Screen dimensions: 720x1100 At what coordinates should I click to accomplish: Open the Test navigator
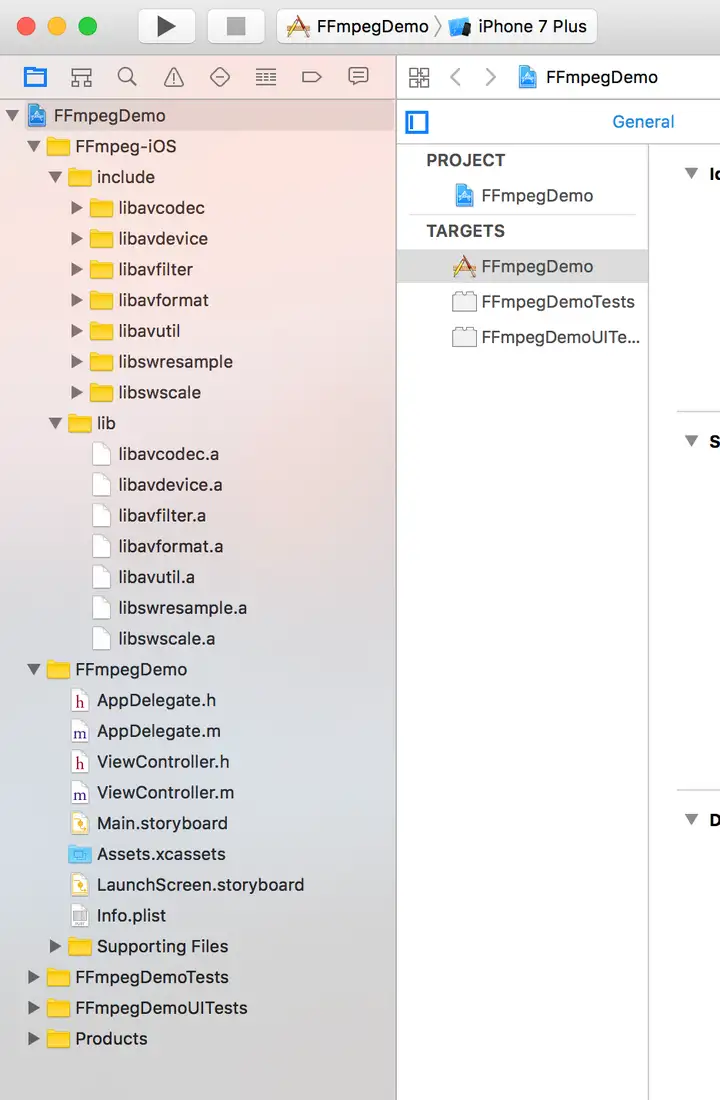(x=220, y=77)
